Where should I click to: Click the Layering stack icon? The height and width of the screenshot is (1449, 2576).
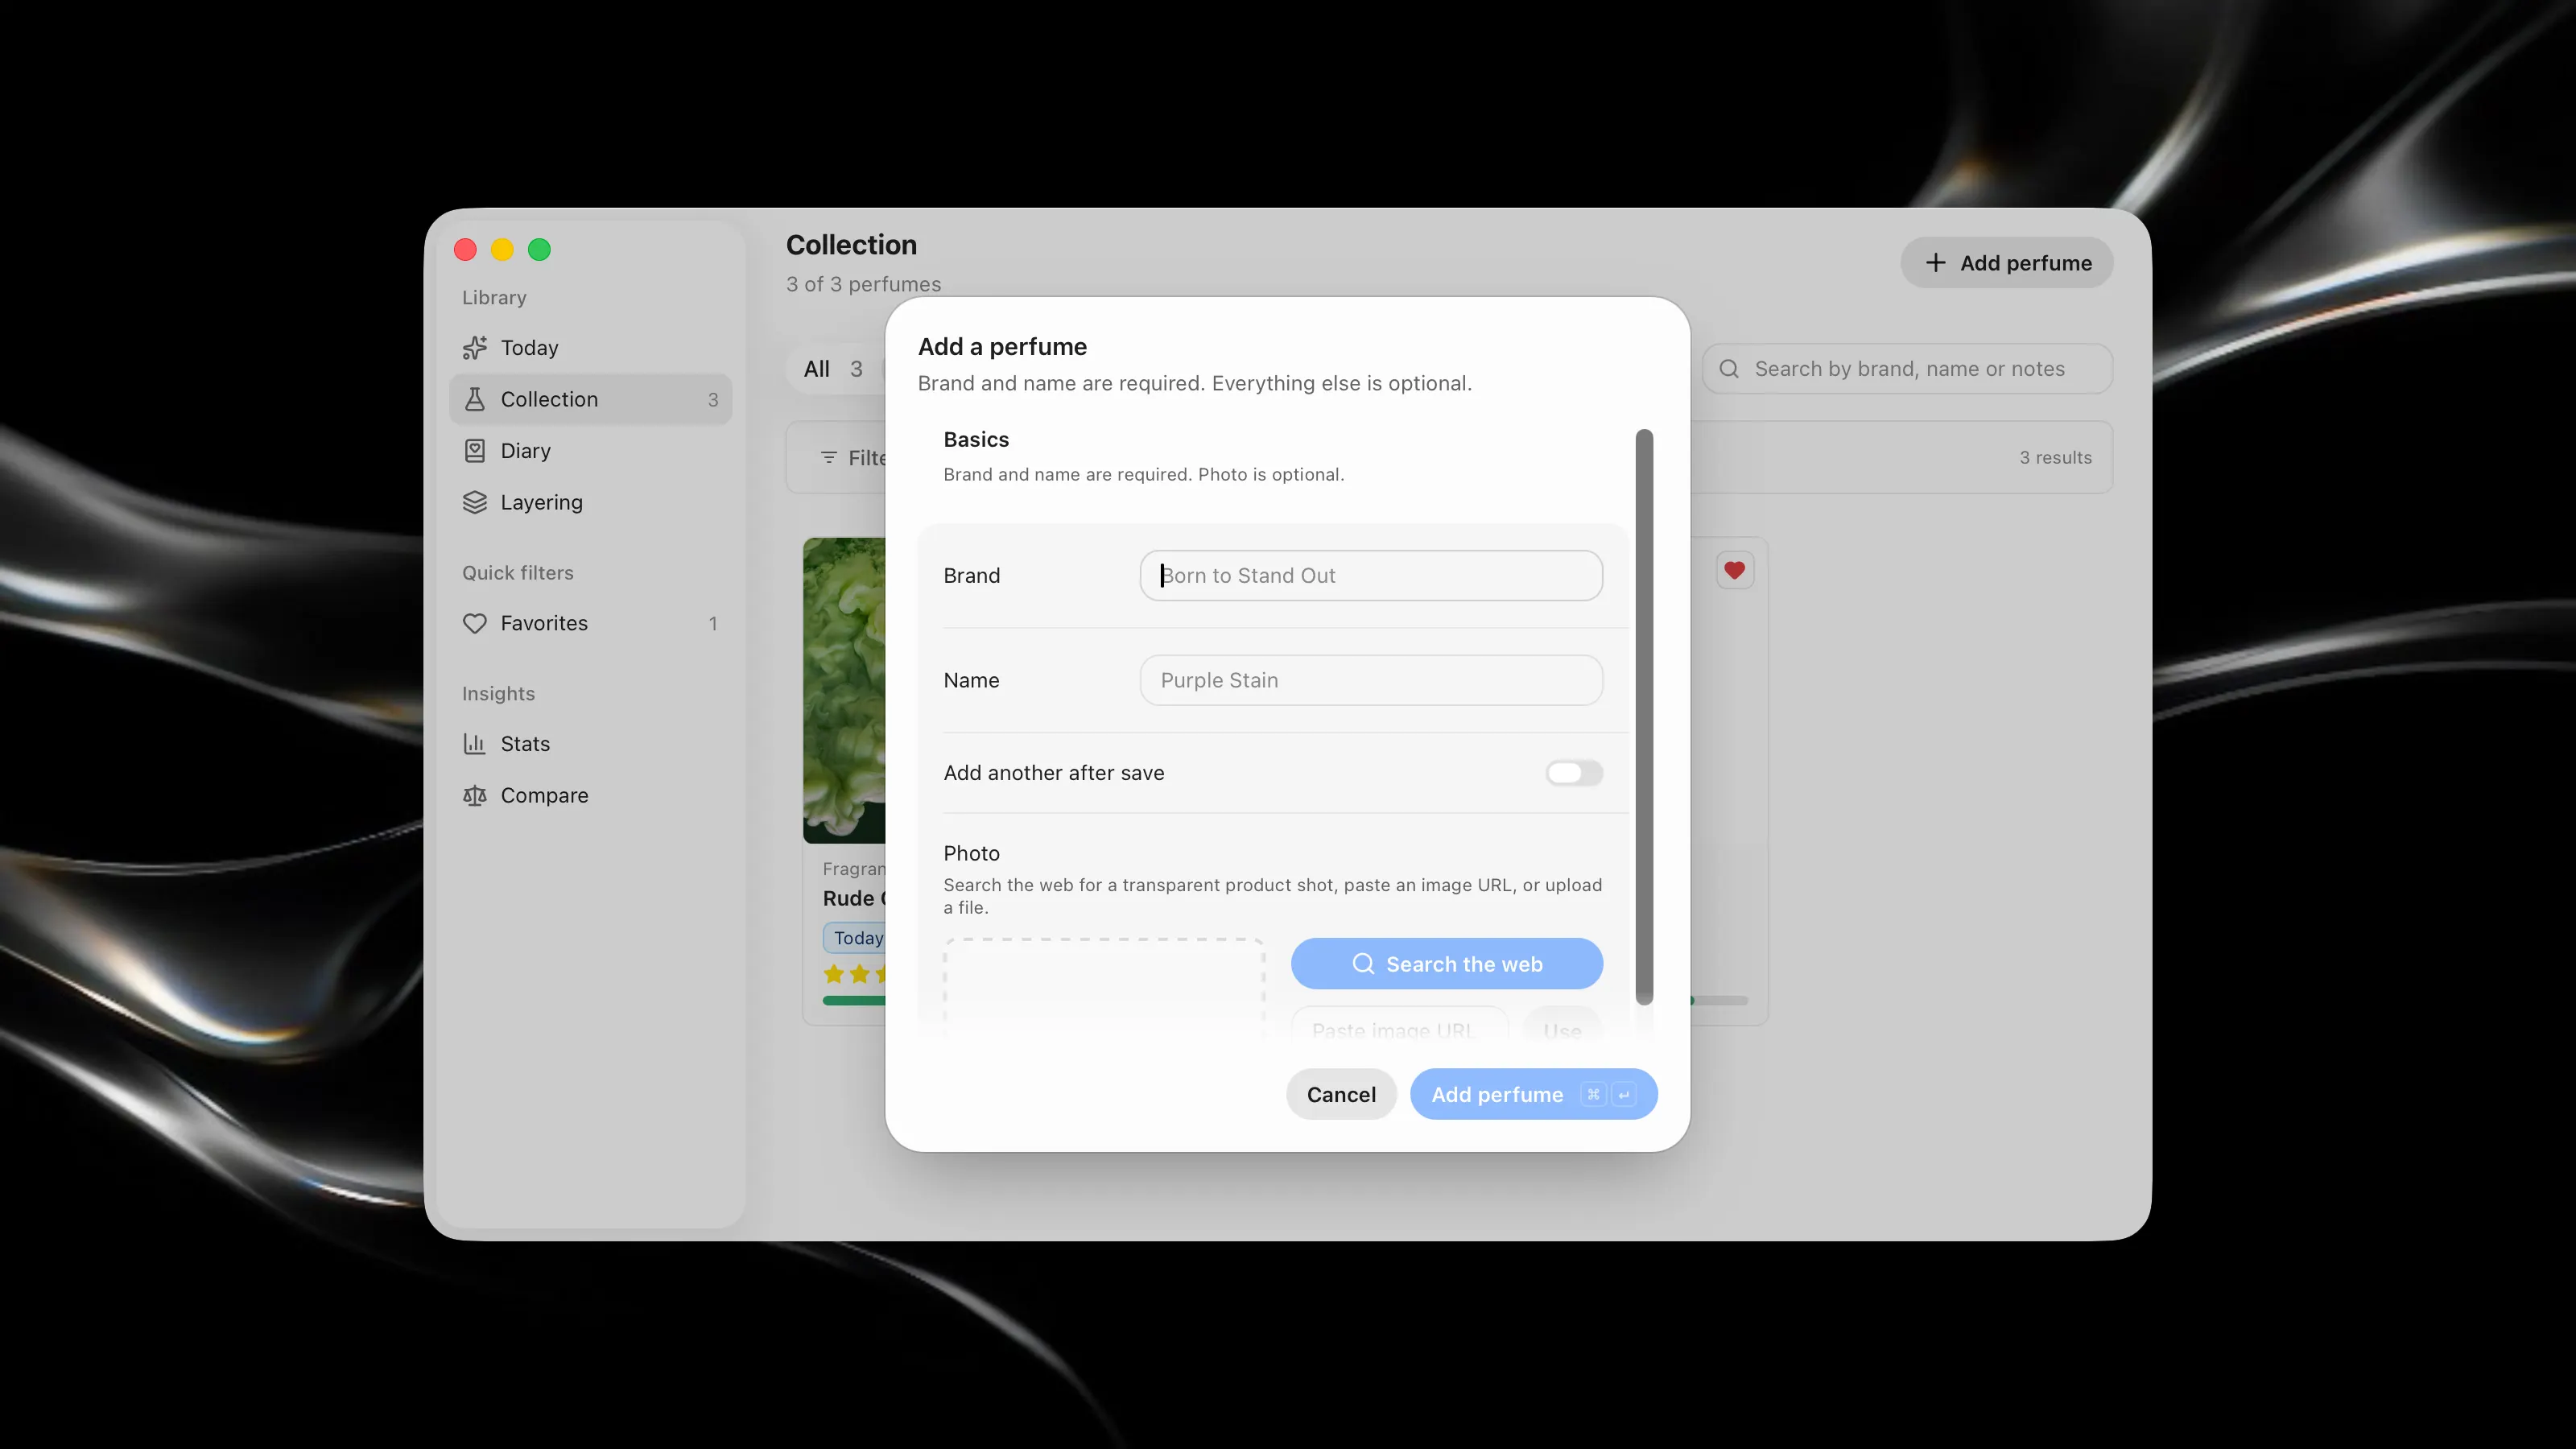[x=475, y=502]
